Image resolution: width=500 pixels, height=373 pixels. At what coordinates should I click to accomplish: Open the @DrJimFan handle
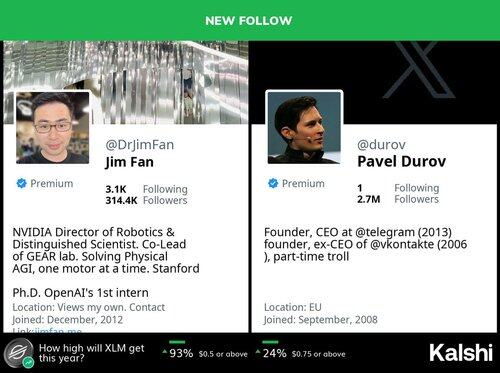[x=140, y=145]
